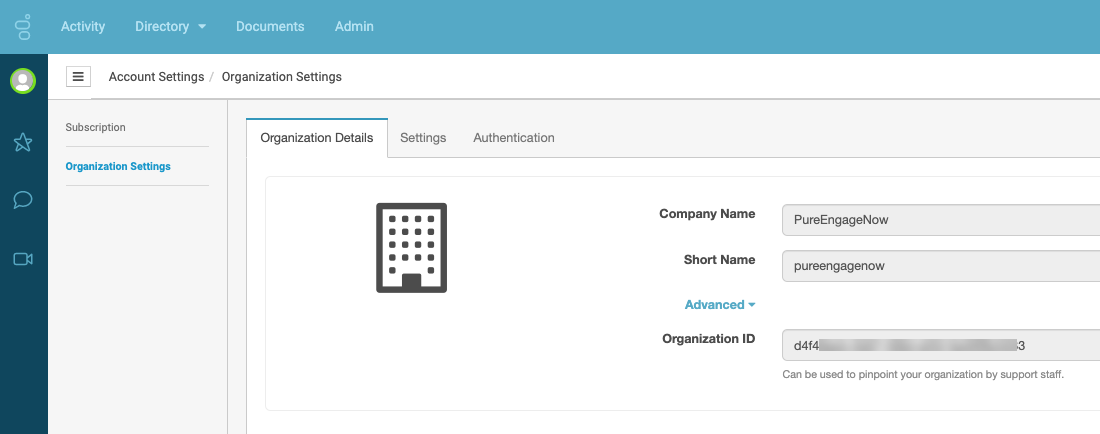This screenshot has height=434, width=1100.
Task: Open the Chat bubble icon
Action: (x=23, y=201)
